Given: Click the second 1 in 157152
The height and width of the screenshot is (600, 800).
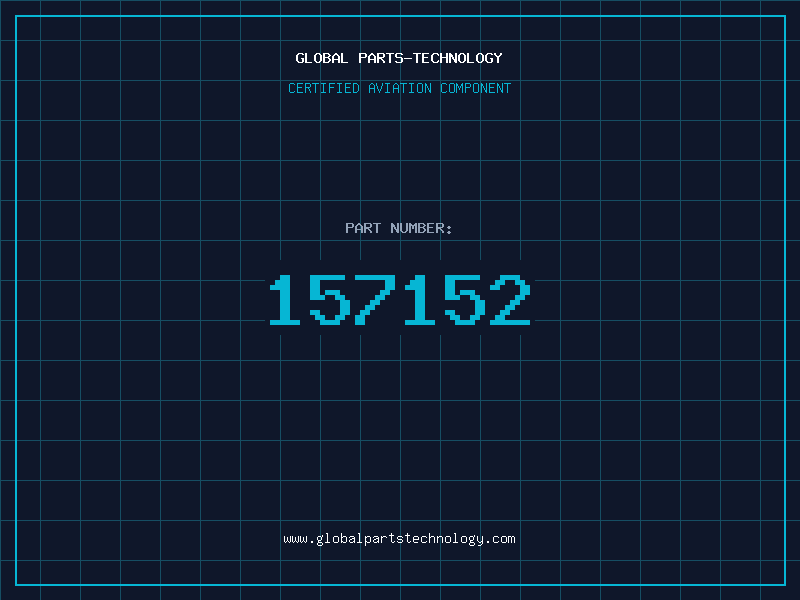Looking at the screenshot, I should pos(420,300).
